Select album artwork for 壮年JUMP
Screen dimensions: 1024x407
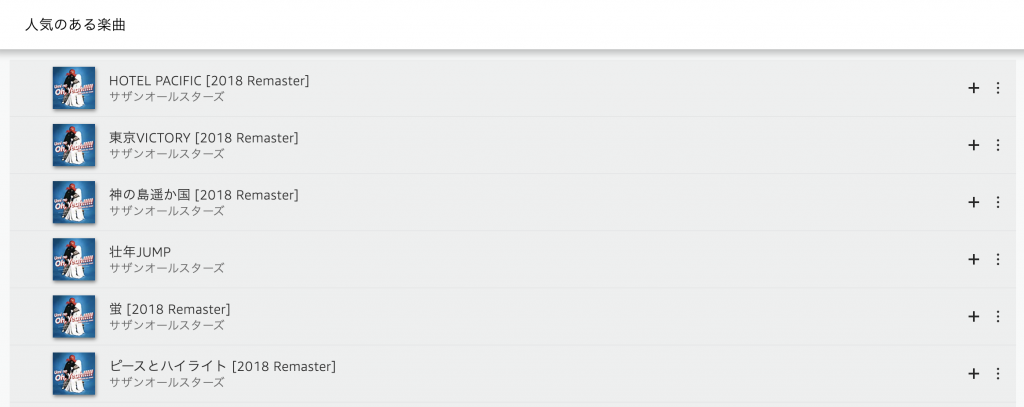click(74, 259)
